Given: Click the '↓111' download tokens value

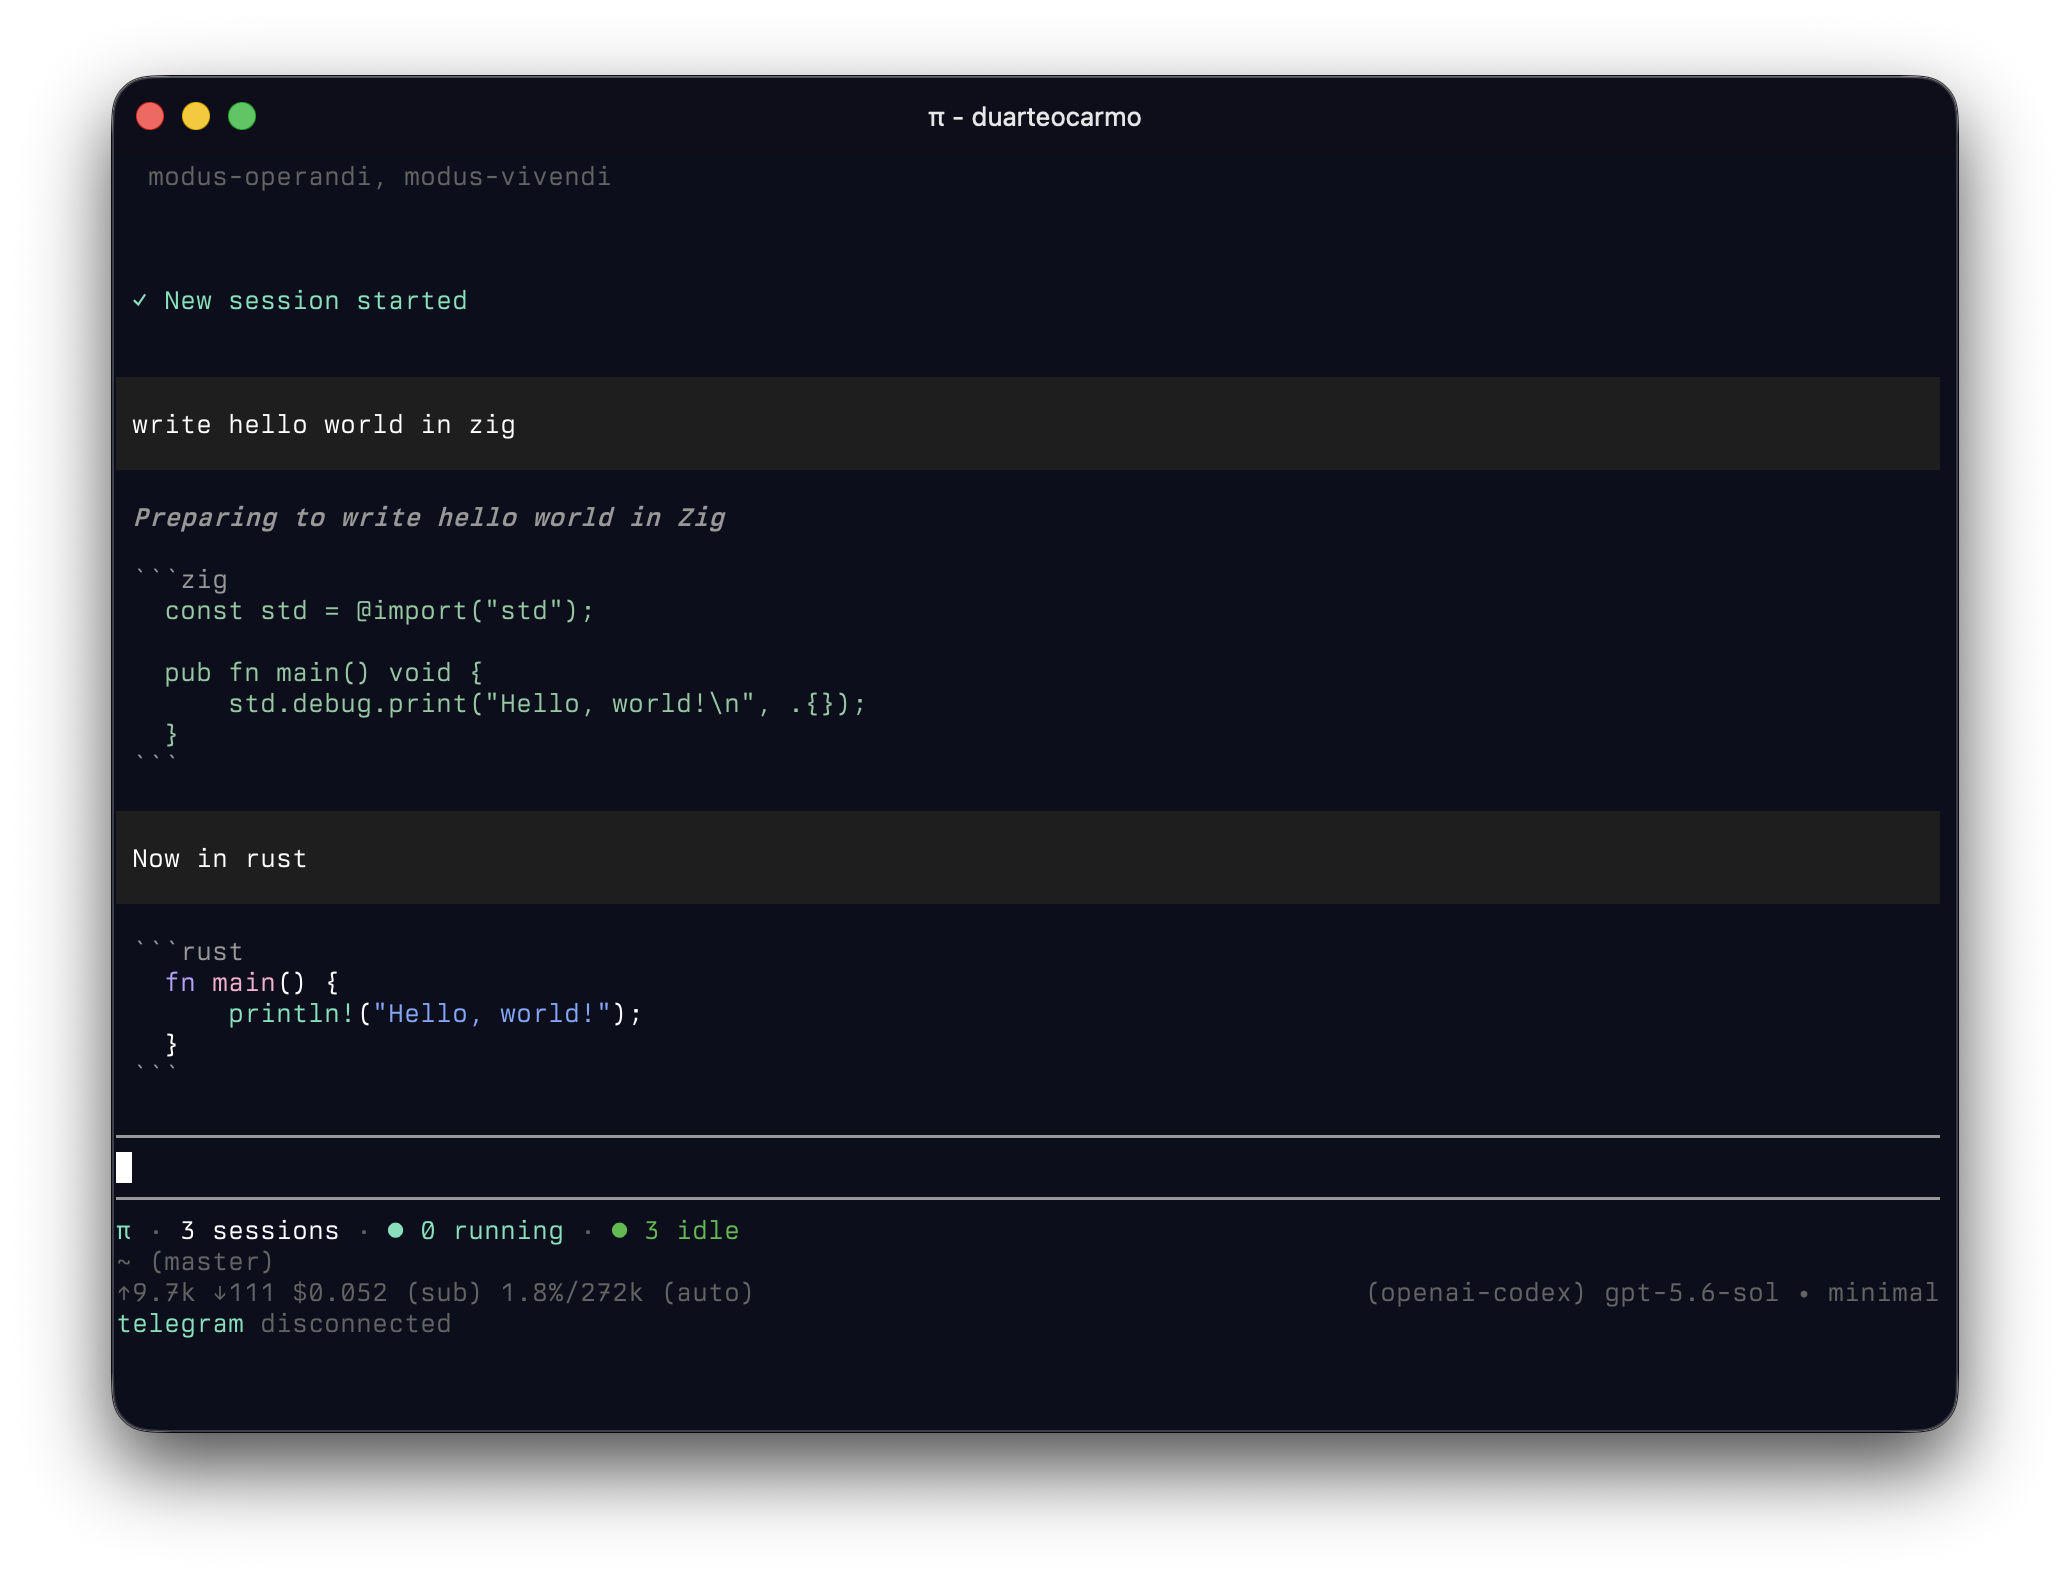Looking at the screenshot, I should coord(244,1293).
